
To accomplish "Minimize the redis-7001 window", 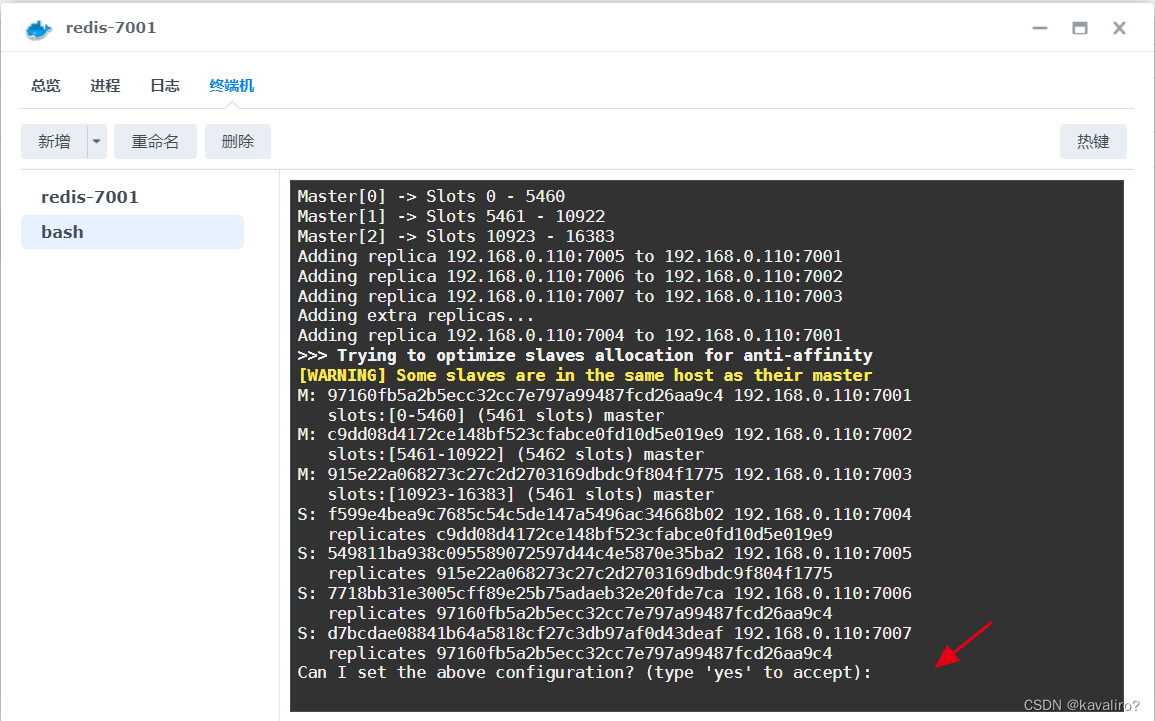I will click(1039, 28).
